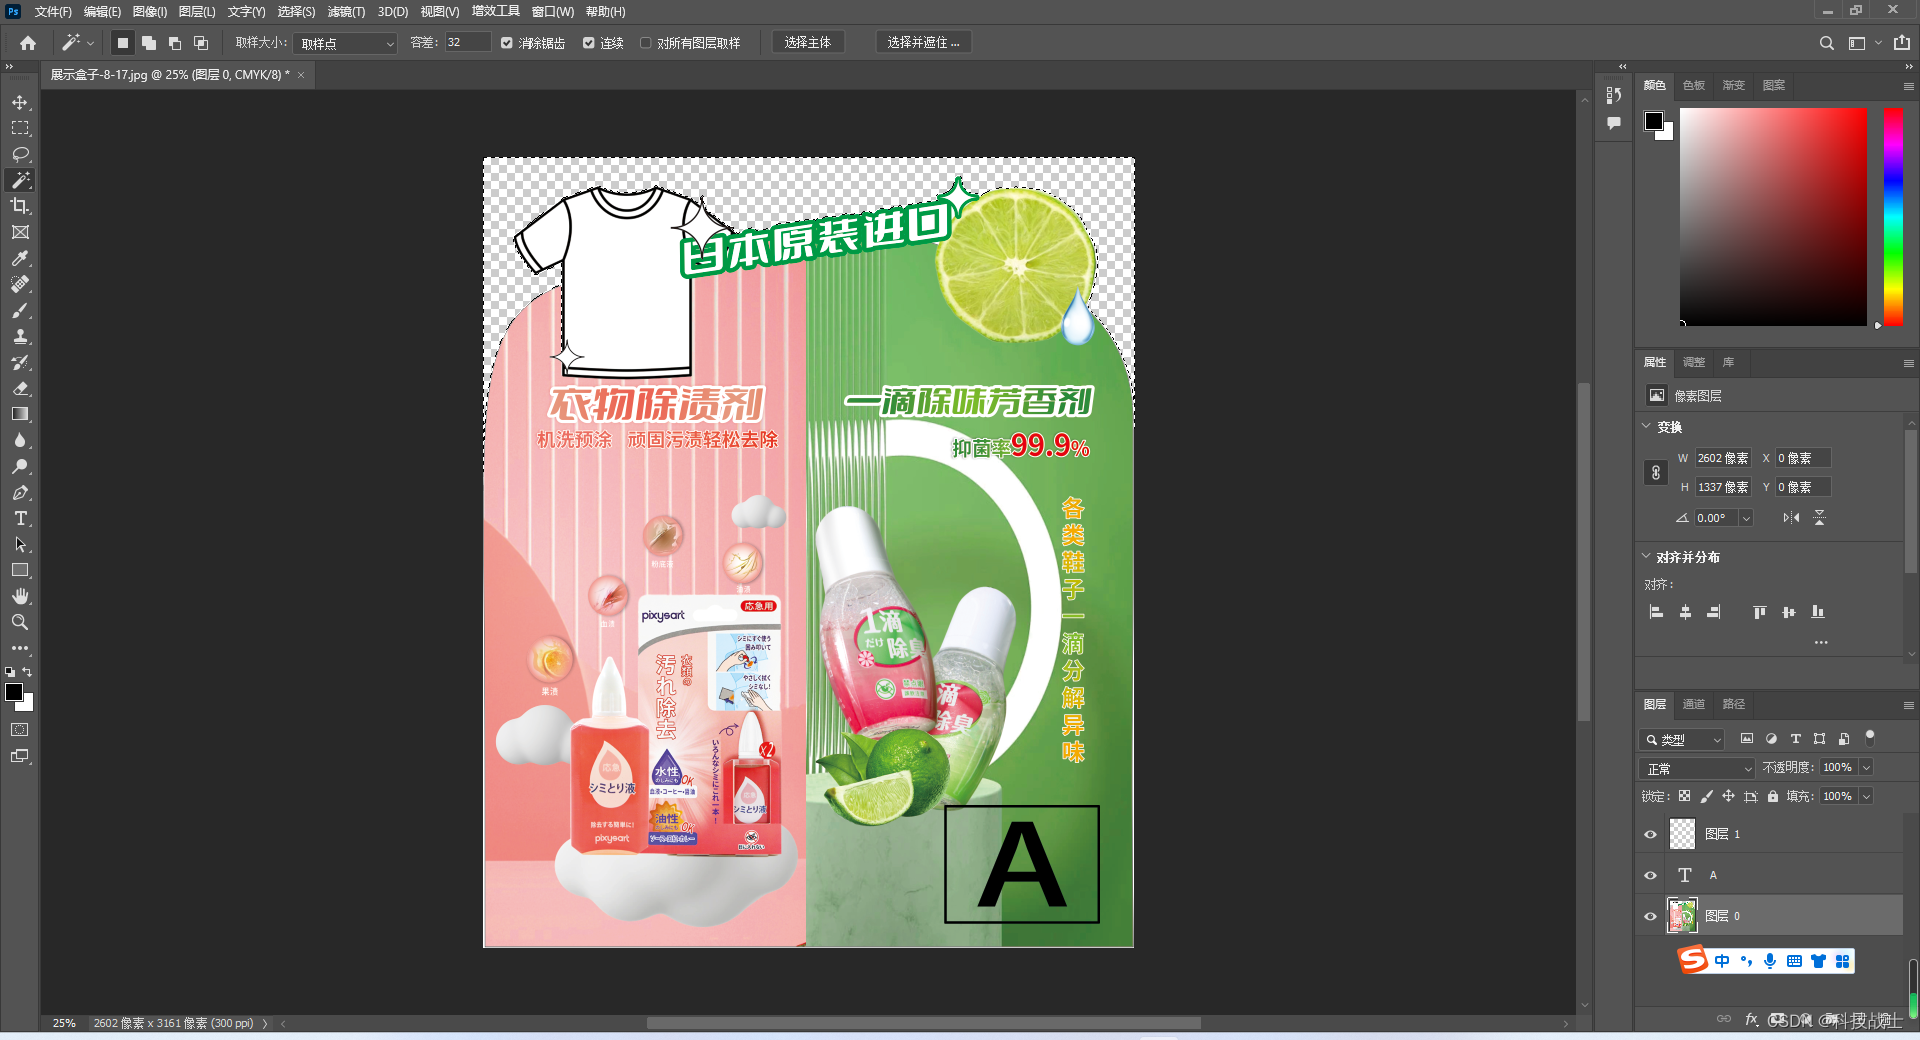Click the Home icon in options bar
Image resolution: width=1920 pixels, height=1040 pixels.
[x=28, y=43]
